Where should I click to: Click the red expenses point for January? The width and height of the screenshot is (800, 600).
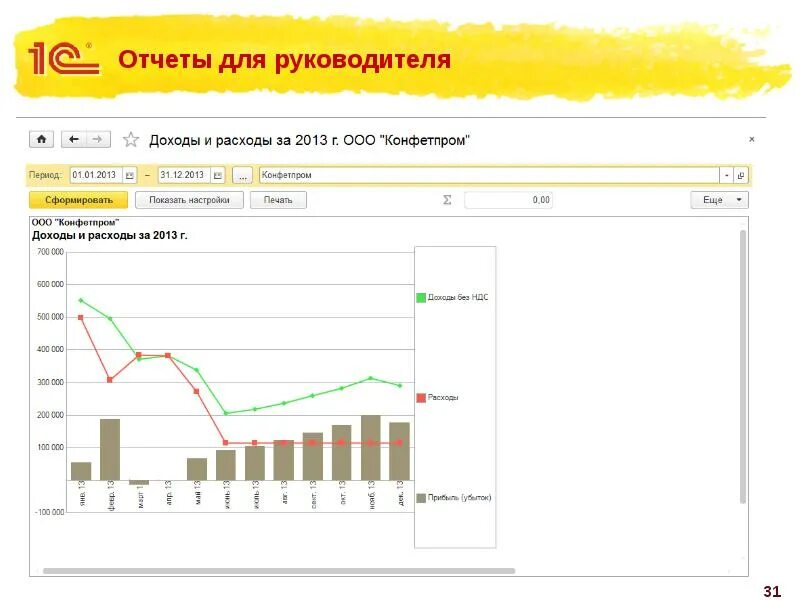click(81, 317)
